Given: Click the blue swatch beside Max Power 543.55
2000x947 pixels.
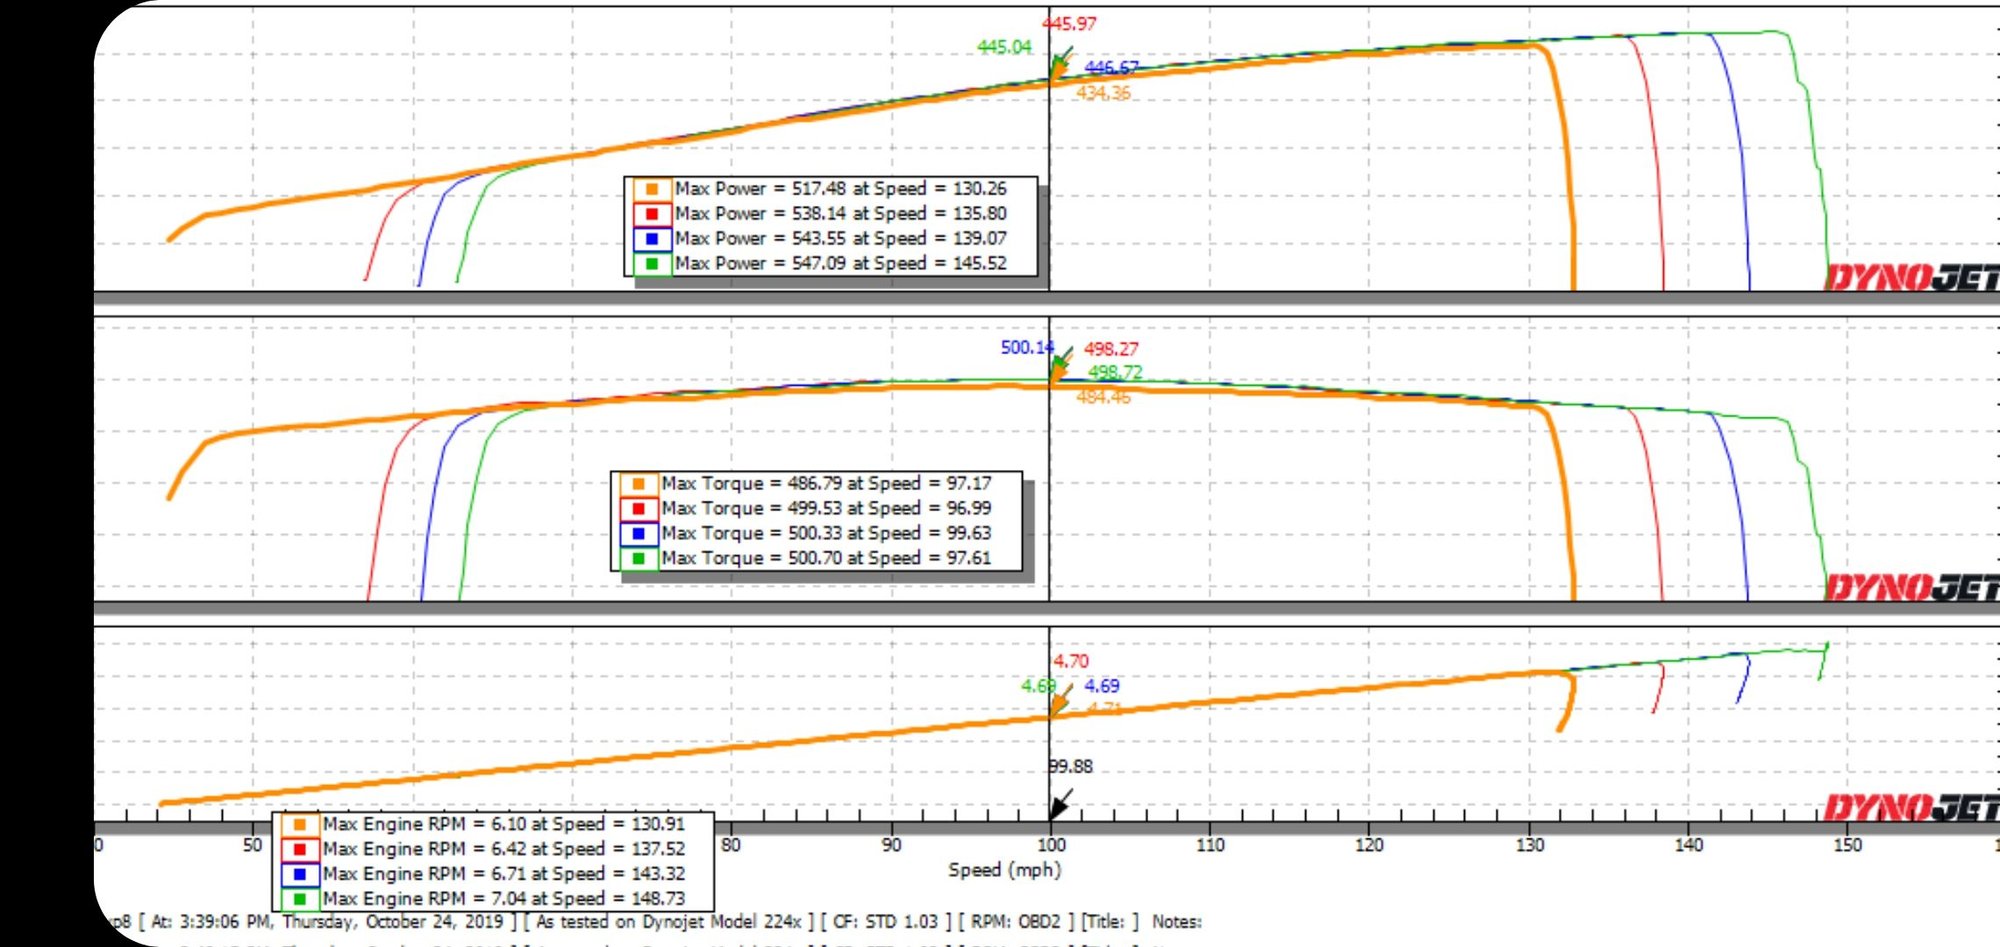Looking at the screenshot, I should [651, 239].
